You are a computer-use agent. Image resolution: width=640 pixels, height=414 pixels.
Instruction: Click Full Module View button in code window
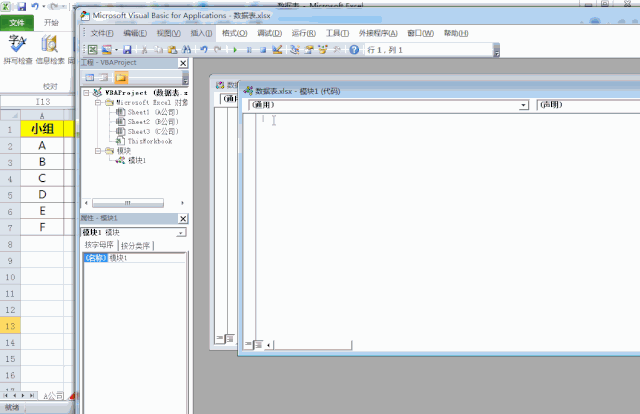pyautogui.click(x=258, y=345)
